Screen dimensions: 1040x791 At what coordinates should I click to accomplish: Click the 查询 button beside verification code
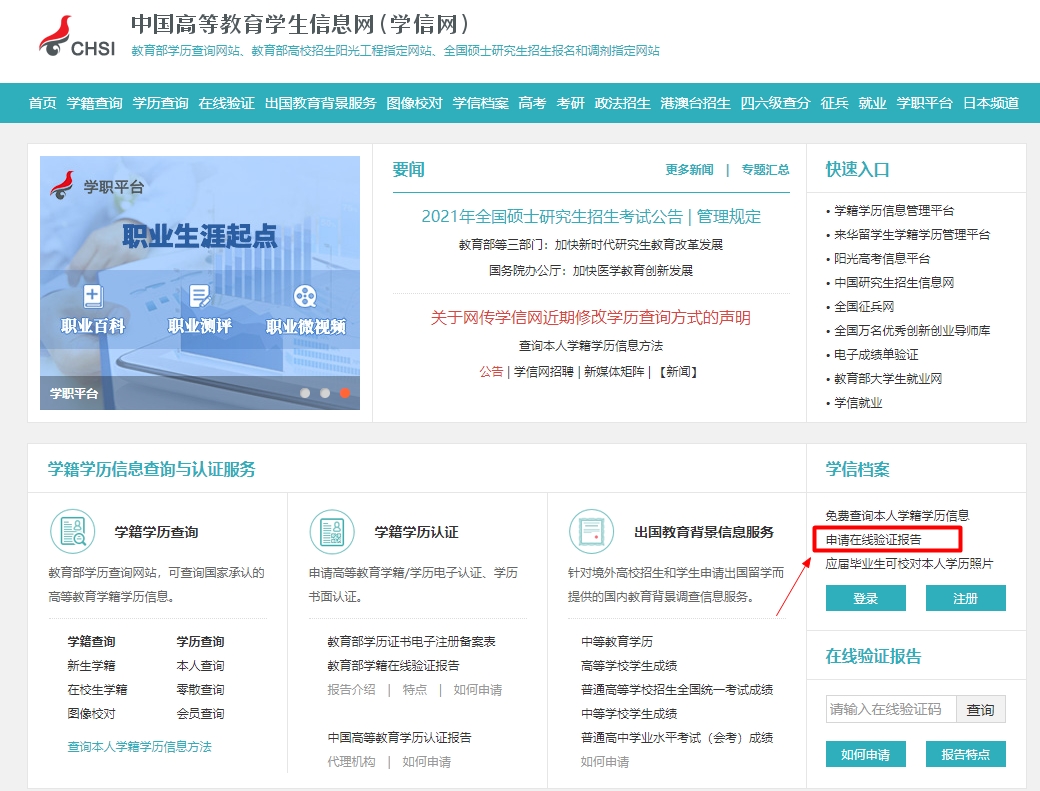point(981,709)
